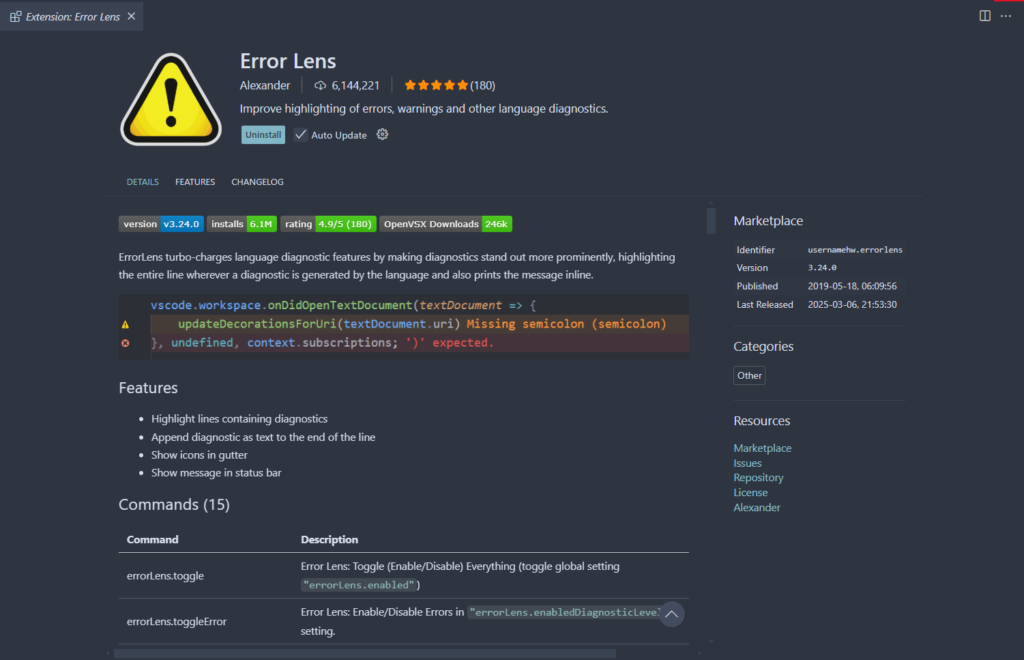Open the Alexander author link
This screenshot has height=660, width=1024.
click(757, 507)
